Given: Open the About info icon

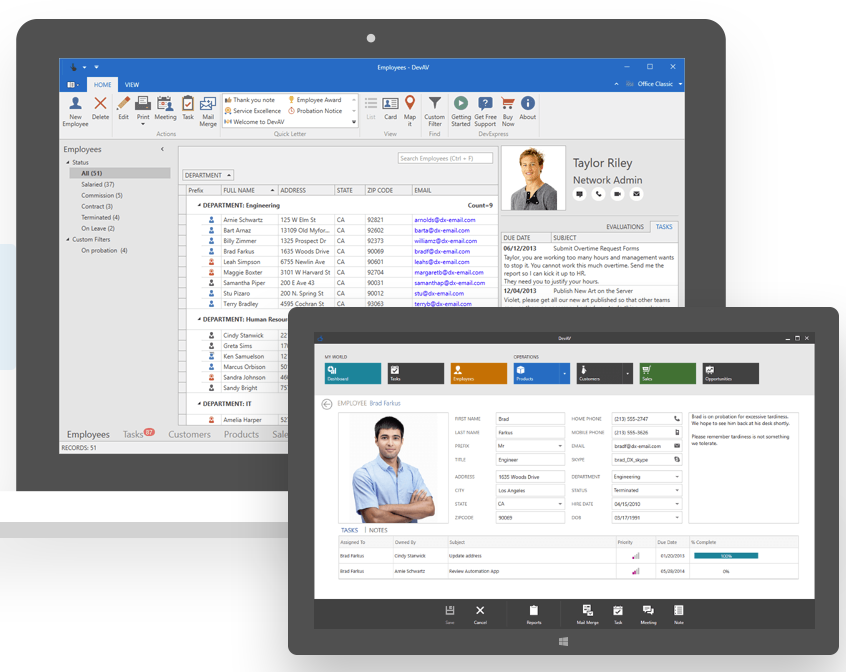Looking at the screenshot, I should tap(528, 102).
